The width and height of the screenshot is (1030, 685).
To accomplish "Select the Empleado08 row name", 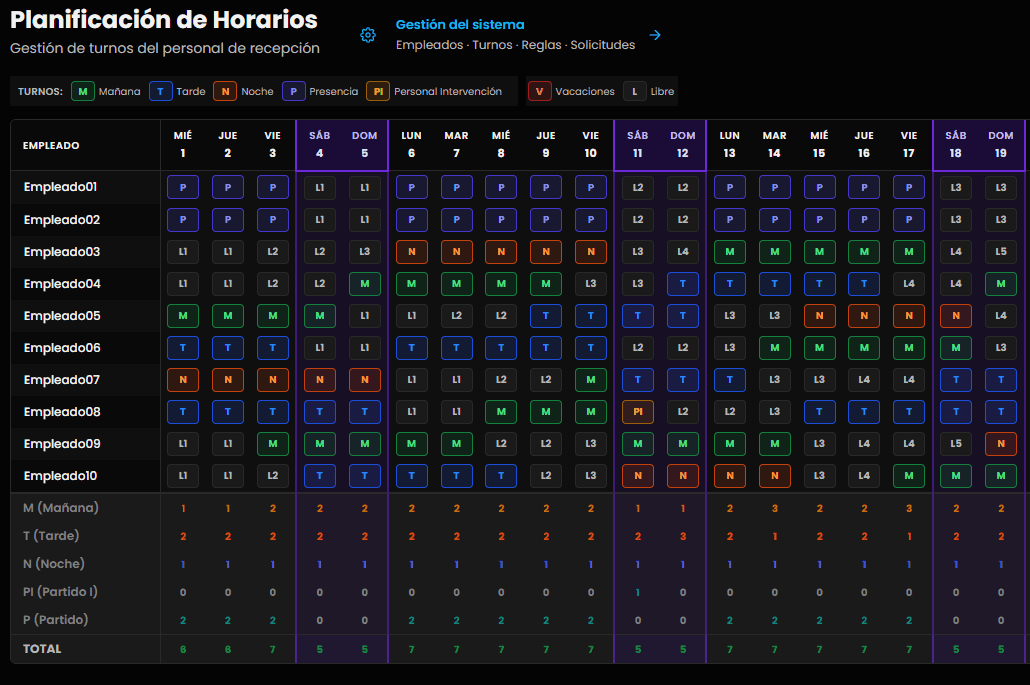I will [x=62, y=412].
